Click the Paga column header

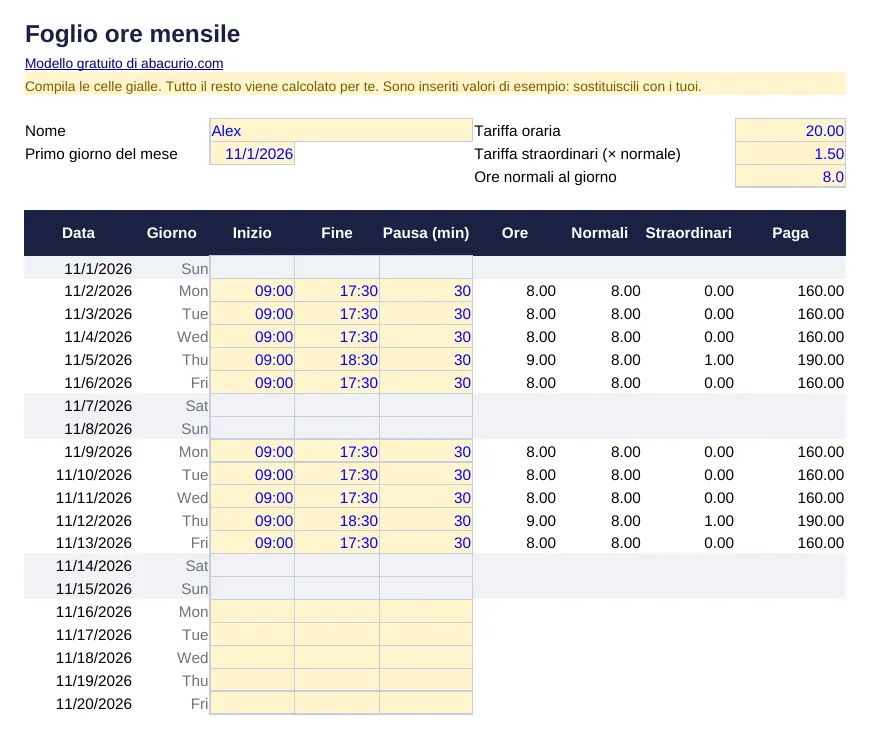pyautogui.click(x=790, y=232)
